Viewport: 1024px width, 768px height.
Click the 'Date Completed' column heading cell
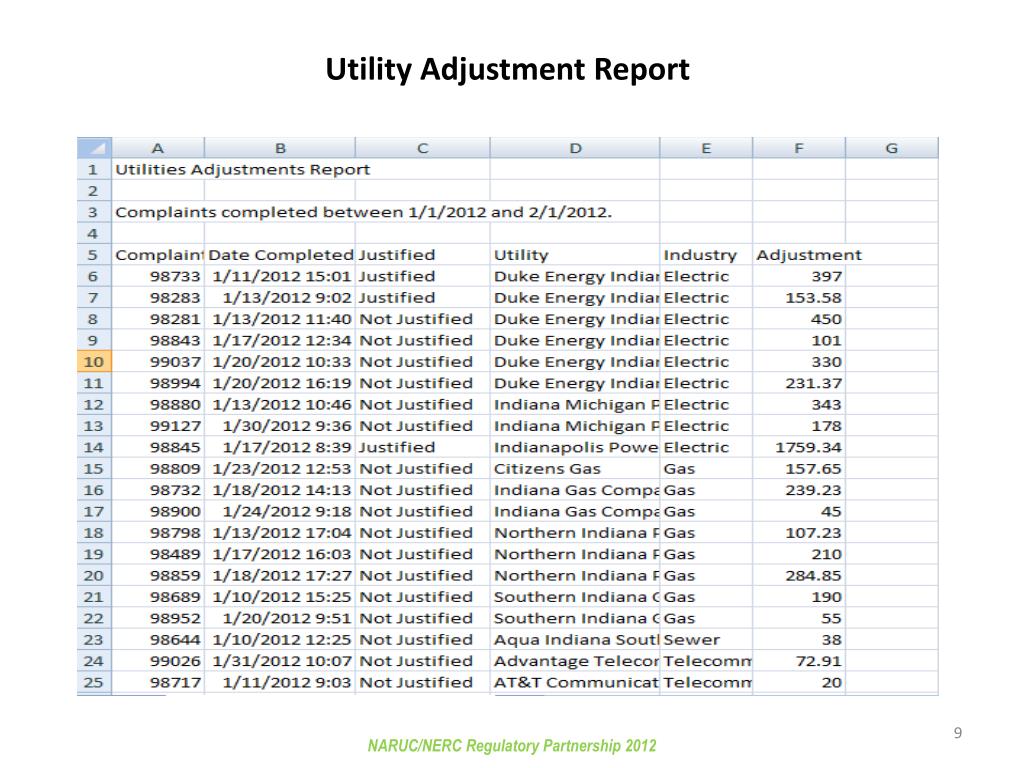click(x=281, y=255)
